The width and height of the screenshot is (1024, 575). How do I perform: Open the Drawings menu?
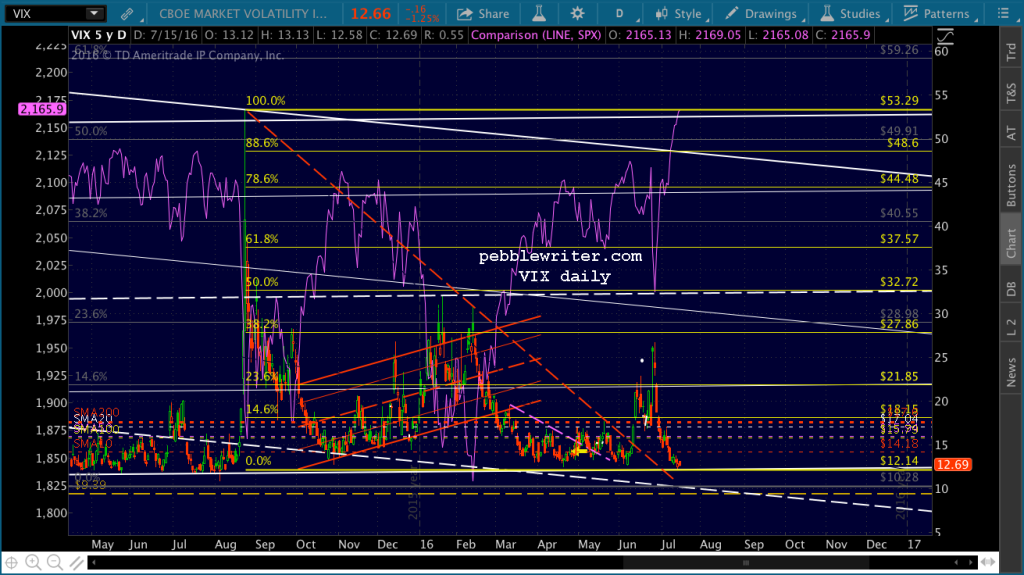(x=761, y=14)
